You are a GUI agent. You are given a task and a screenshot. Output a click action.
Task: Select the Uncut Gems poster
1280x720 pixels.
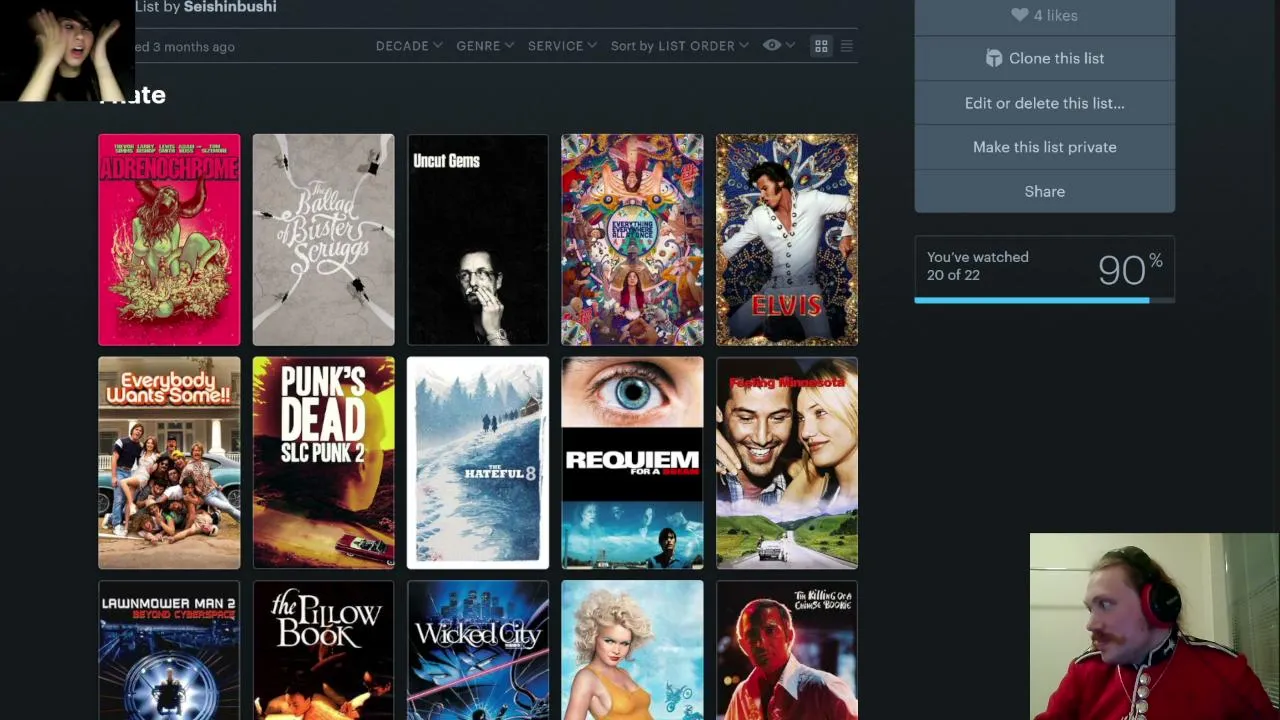pos(478,240)
